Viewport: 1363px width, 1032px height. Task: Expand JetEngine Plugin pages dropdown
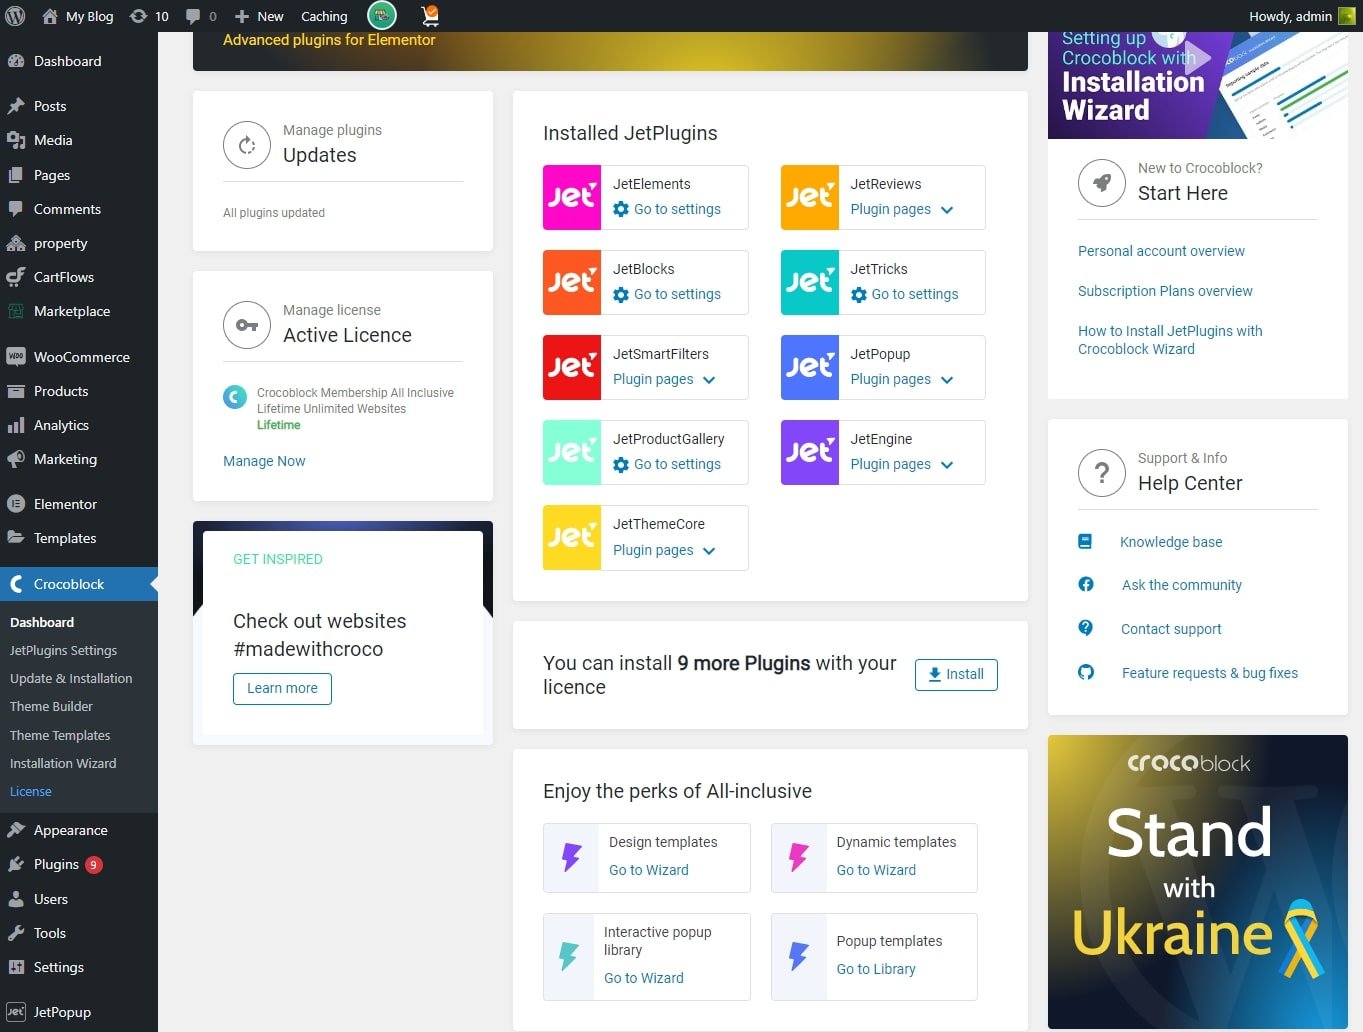(902, 464)
